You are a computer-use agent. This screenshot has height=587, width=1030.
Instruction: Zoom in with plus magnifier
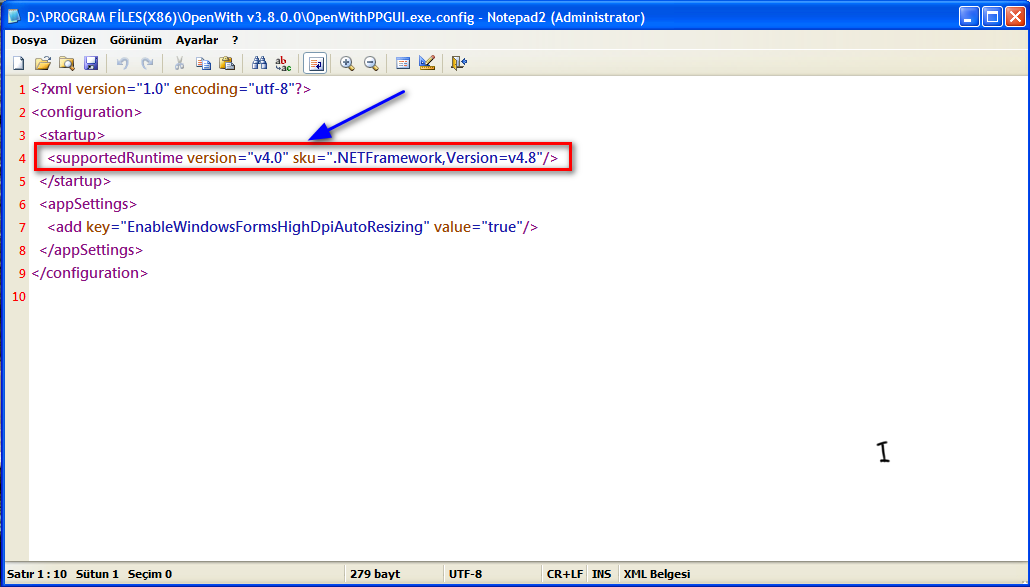(347, 63)
